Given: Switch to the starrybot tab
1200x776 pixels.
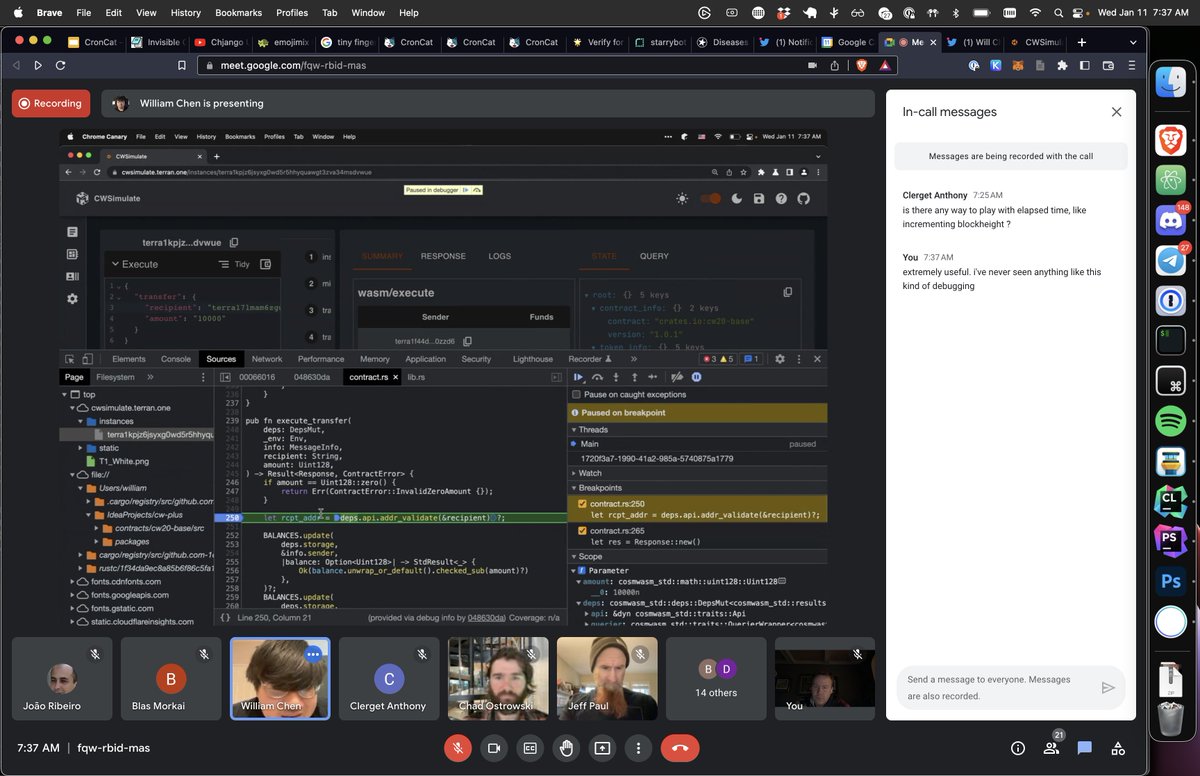Looking at the screenshot, I should [659, 42].
